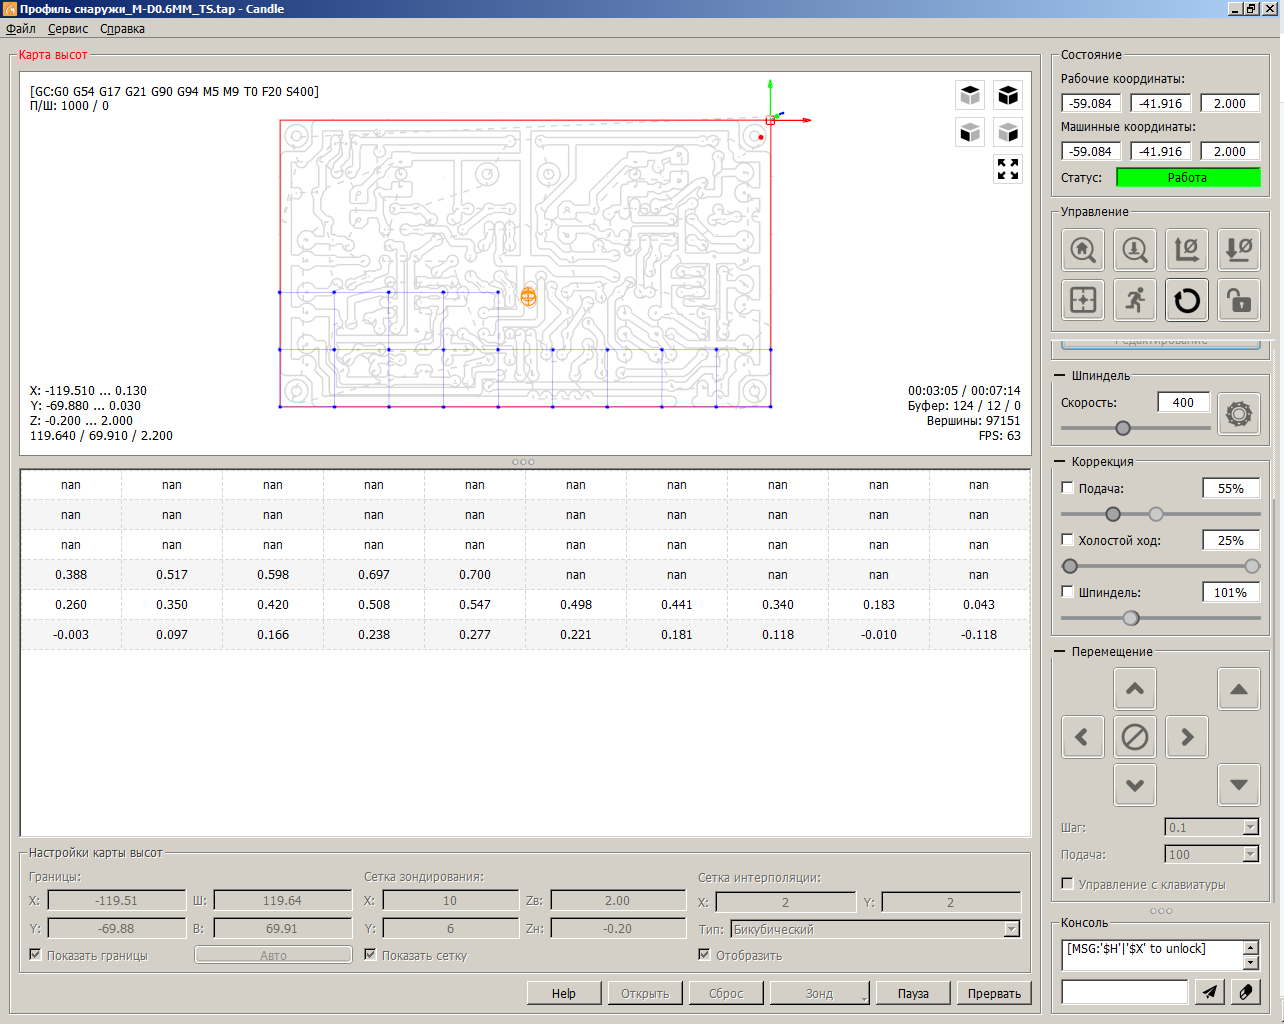This screenshot has width=1284, height=1024.
Task: Open the Сервис menu
Action: pos(68,29)
